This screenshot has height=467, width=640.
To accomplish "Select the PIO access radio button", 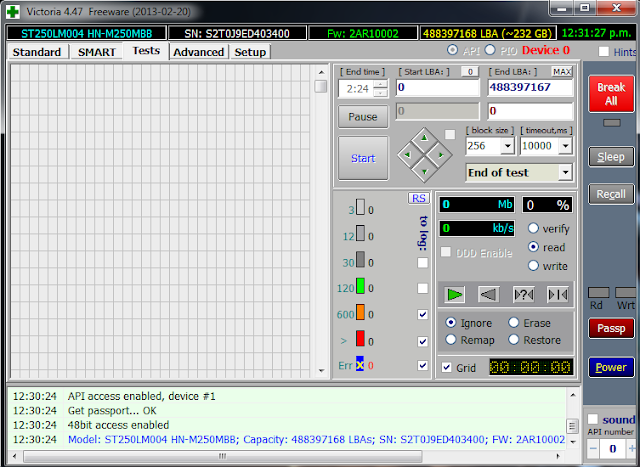I will [x=490, y=50].
